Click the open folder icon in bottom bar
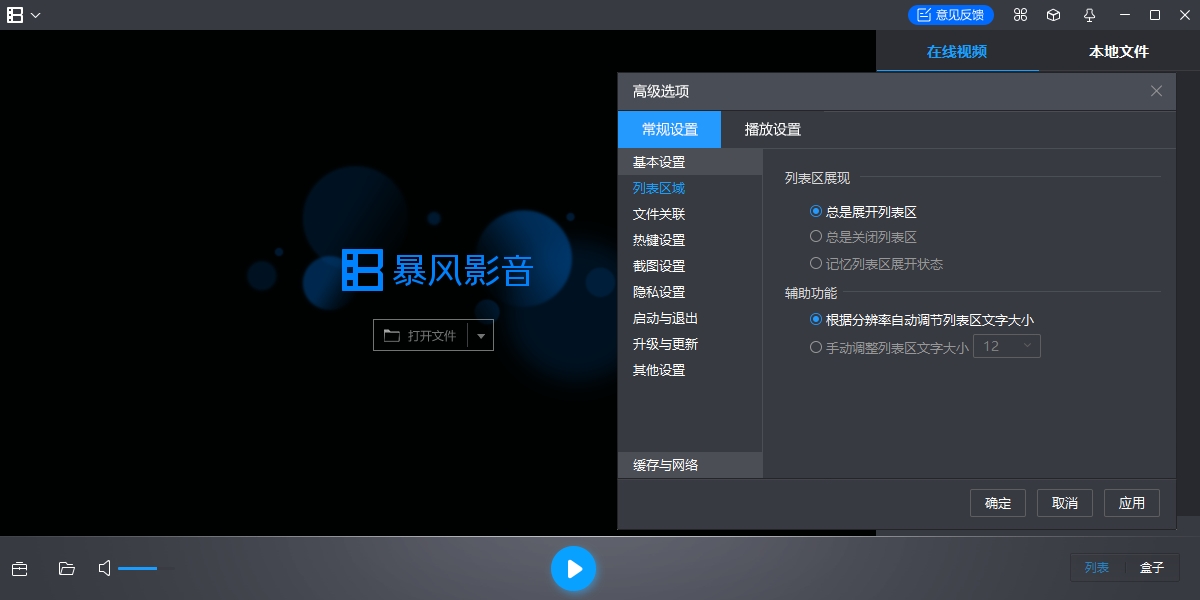 (67, 569)
